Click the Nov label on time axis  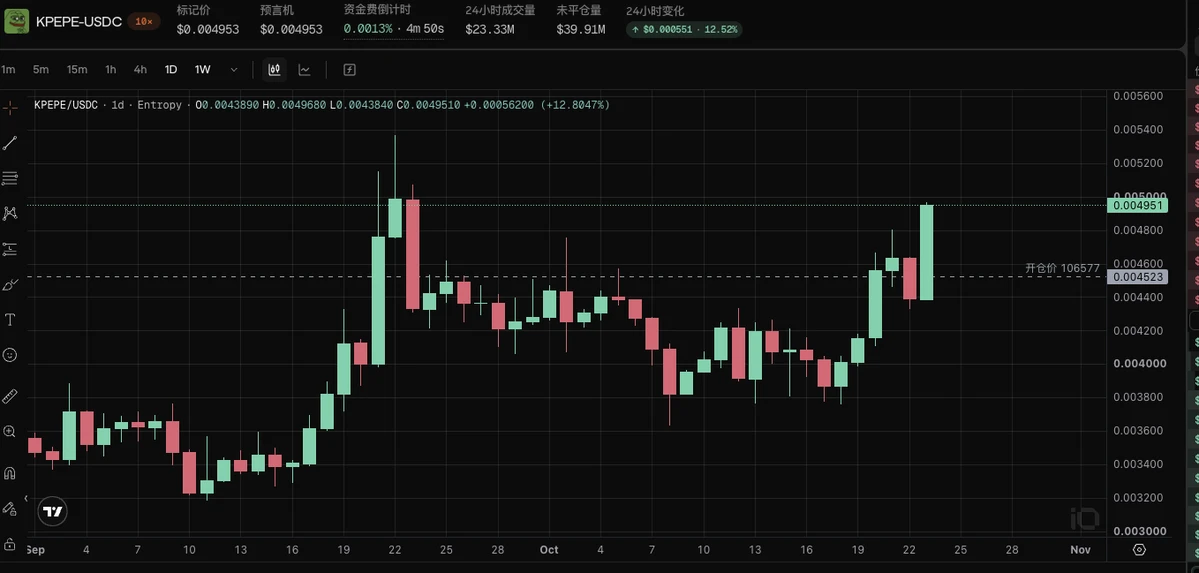[1080, 549]
